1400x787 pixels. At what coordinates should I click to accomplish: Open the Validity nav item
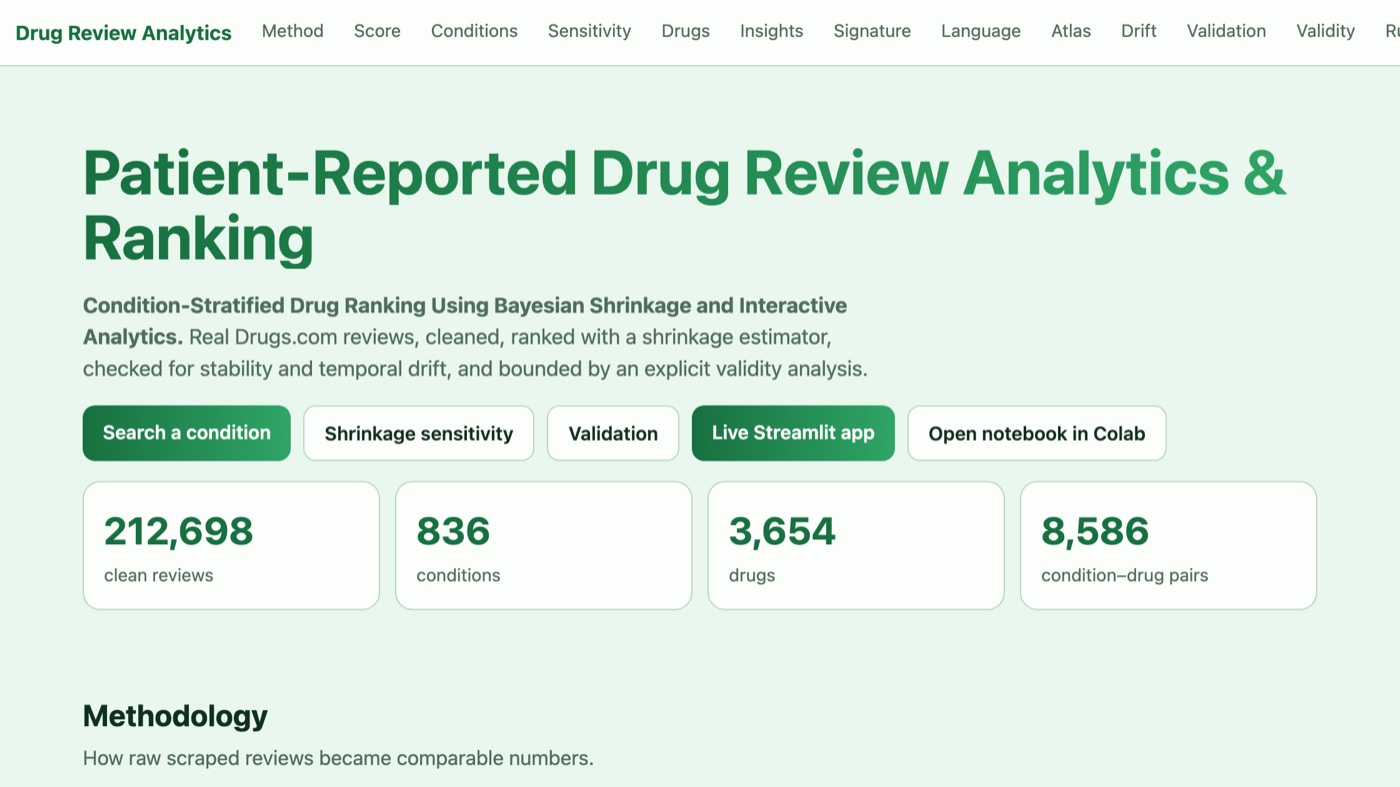pyautogui.click(x=1325, y=31)
